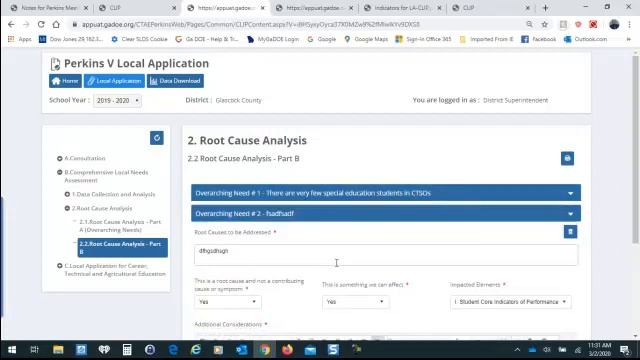Viewport: 640px width, 360px height.
Task: Open the Sign-In Office 365 bookmark
Action: coord(423,39)
